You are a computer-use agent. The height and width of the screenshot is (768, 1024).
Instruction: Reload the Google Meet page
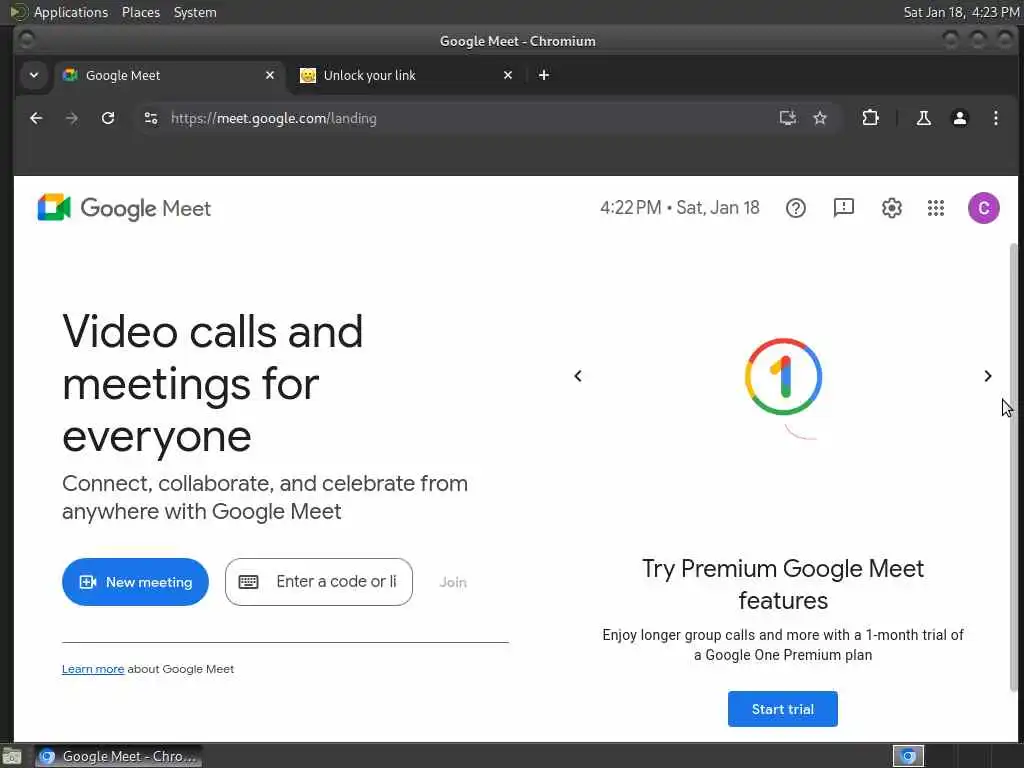coord(108,118)
